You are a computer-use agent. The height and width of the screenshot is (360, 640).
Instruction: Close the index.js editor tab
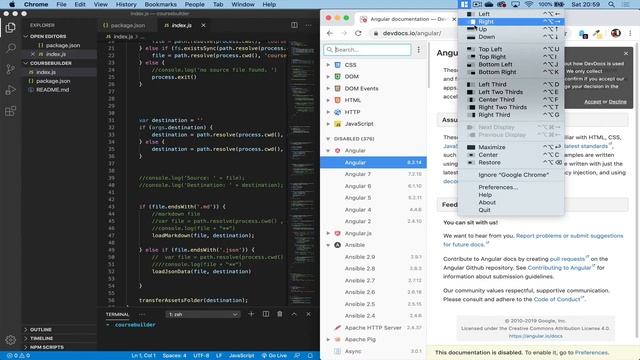tap(203, 25)
